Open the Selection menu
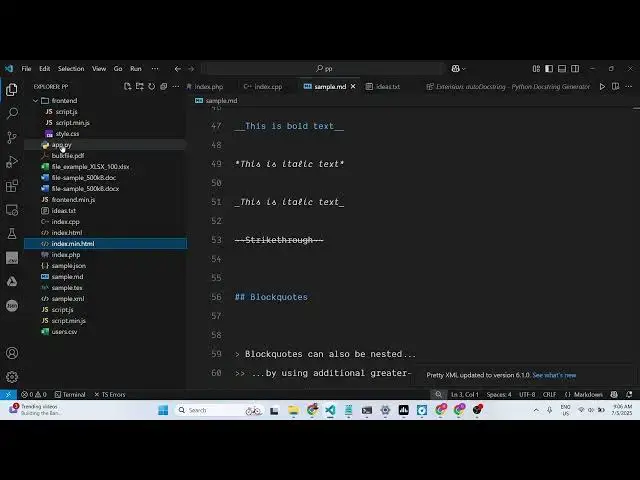 [x=71, y=69]
